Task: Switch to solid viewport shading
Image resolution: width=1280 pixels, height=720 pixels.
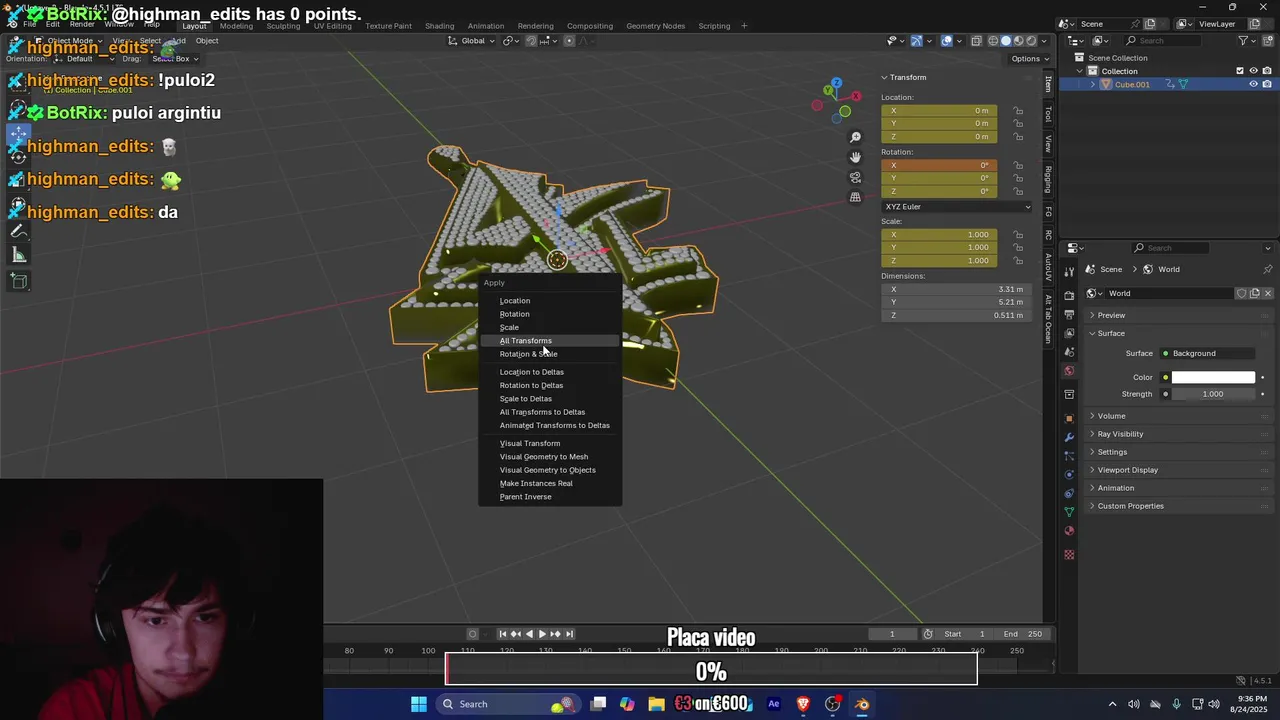Action: pos(1006,41)
